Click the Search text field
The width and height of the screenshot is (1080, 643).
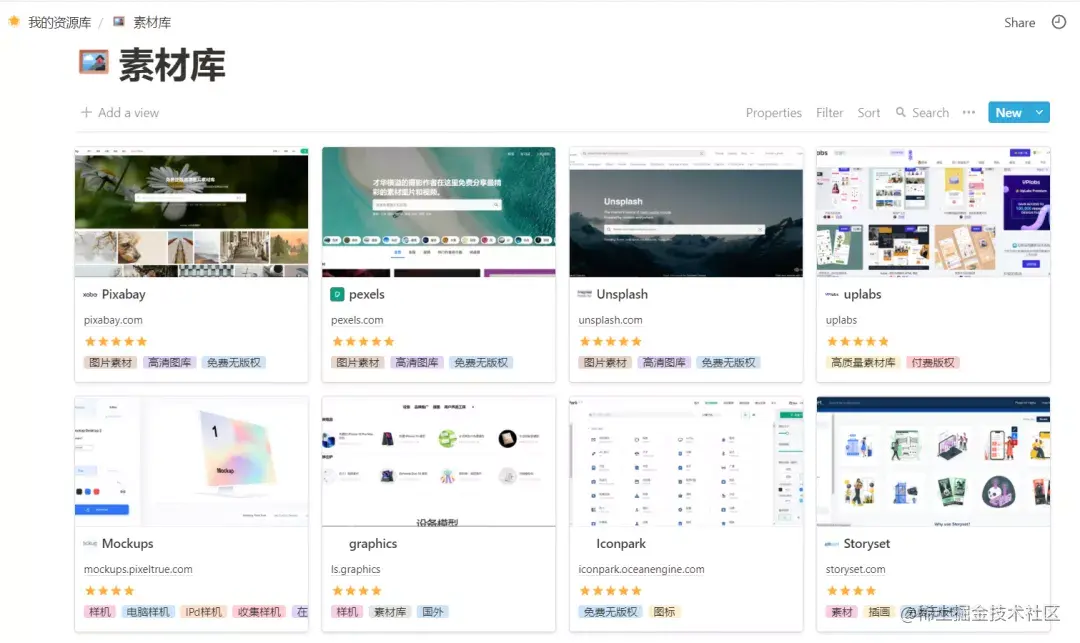[931, 113]
